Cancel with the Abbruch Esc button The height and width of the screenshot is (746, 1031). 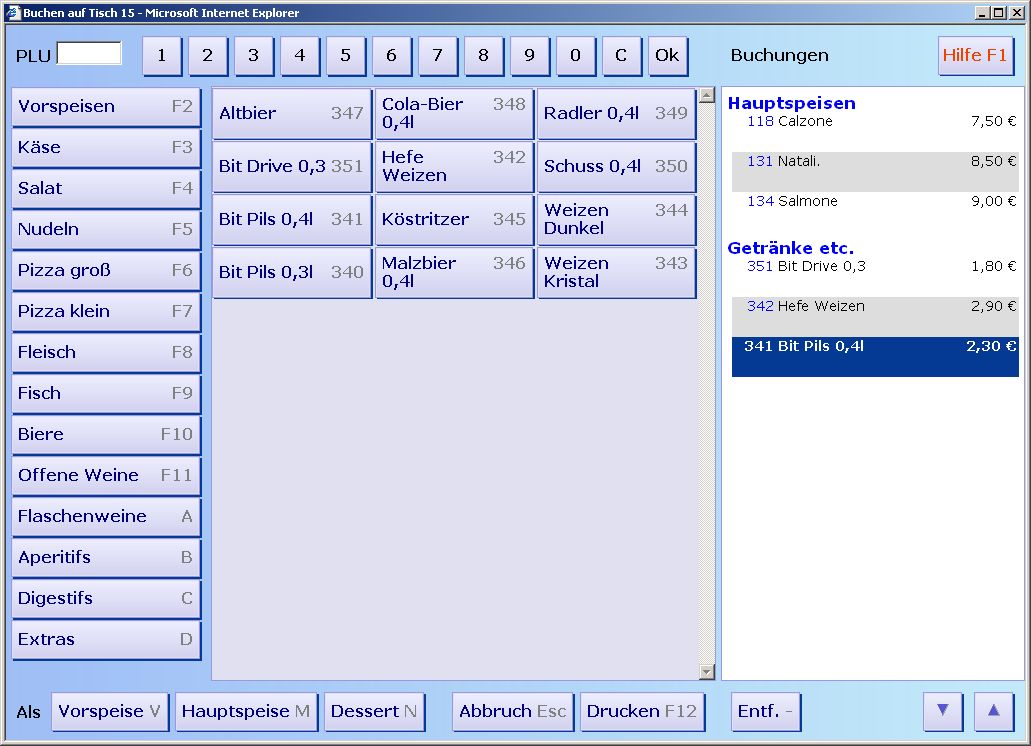coord(513,712)
